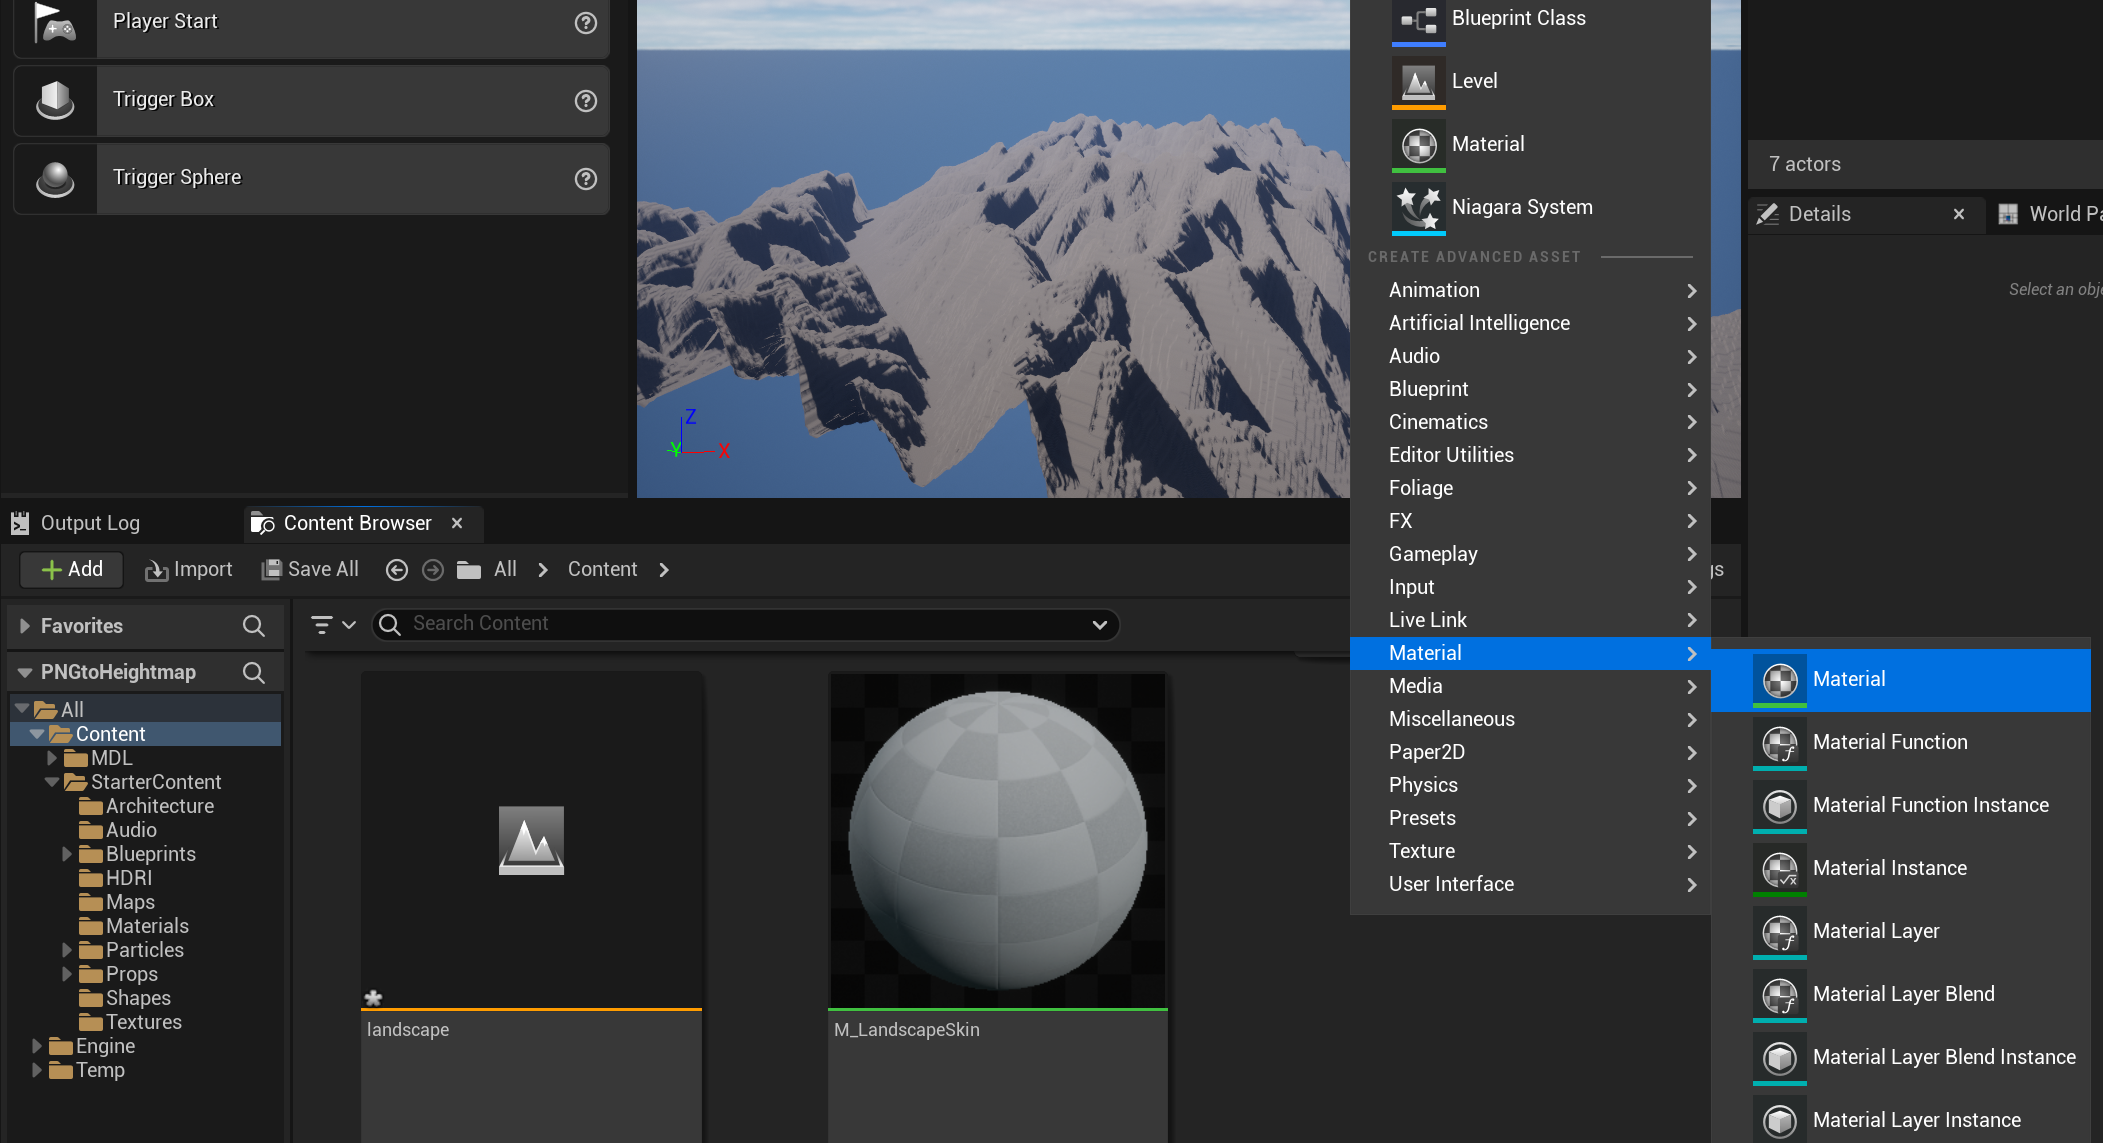Click the Material Function icon in submenu

1780,743
